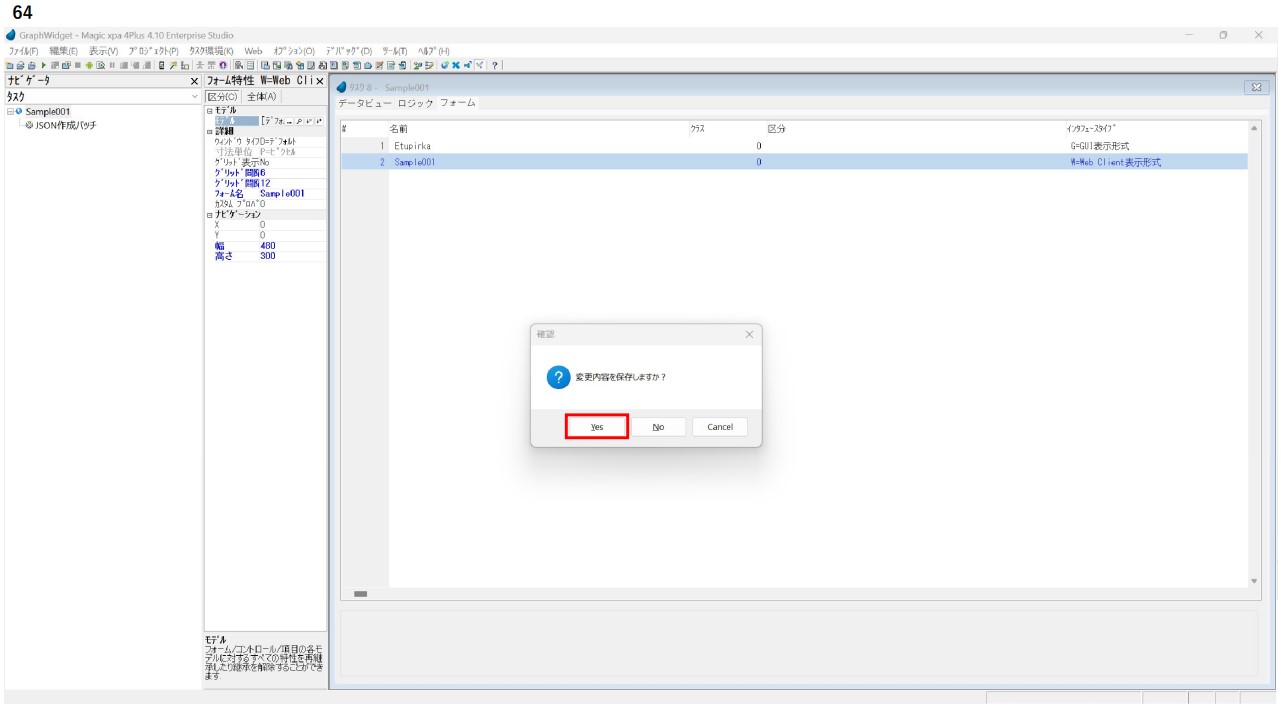Screen dimensions: 1281x706
Task: Click the help question mark toolbar icon
Action: pyautogui.click(x=495, y=65)
